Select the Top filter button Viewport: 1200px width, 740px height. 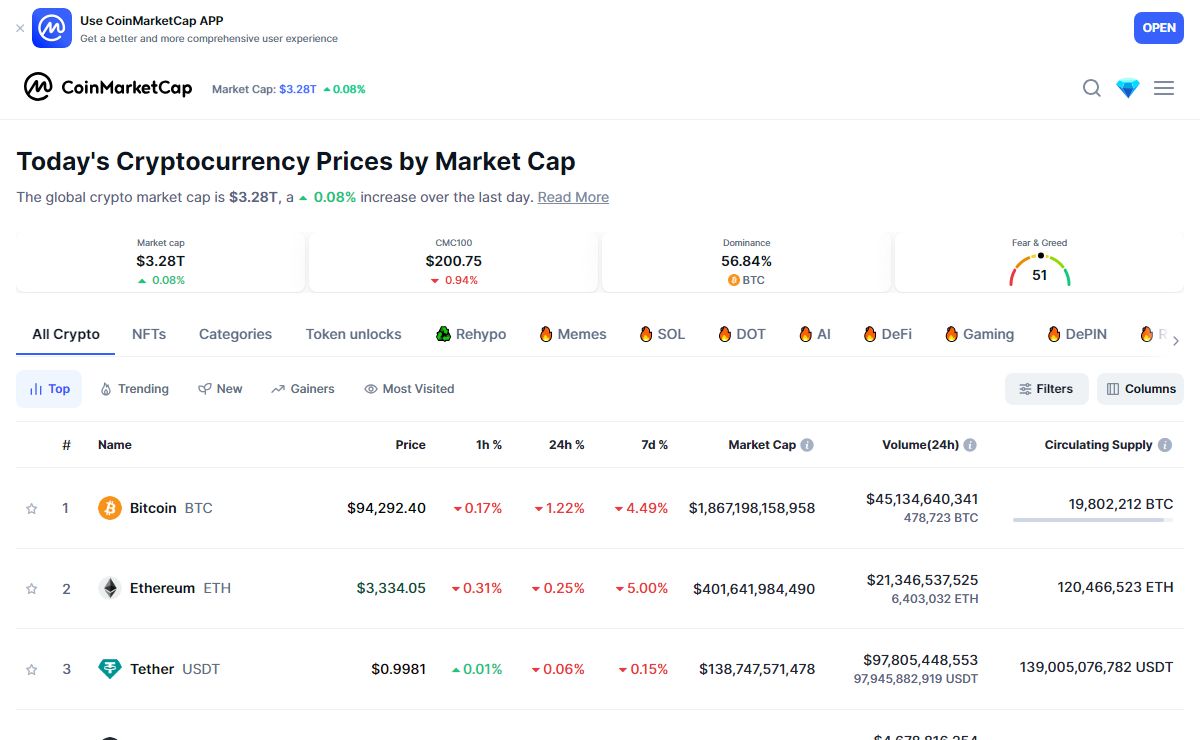tap(49, 389)
